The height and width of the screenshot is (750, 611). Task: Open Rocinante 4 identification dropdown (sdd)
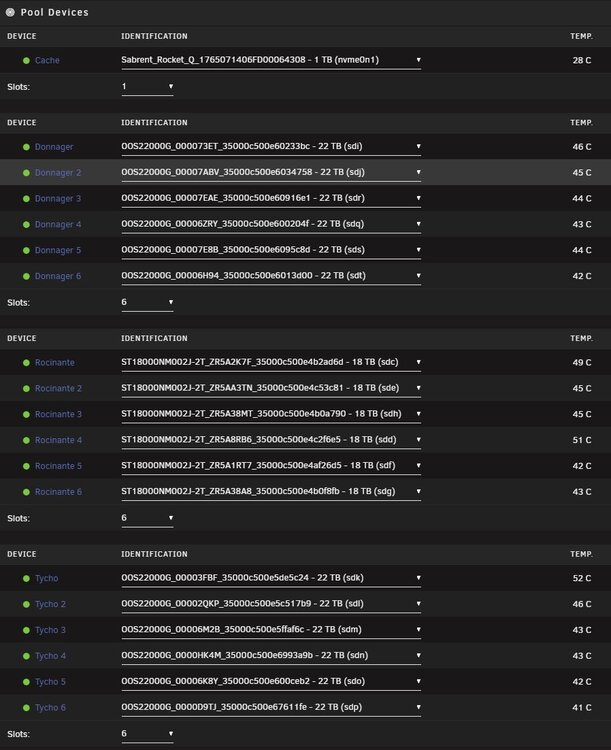(271, 440)
